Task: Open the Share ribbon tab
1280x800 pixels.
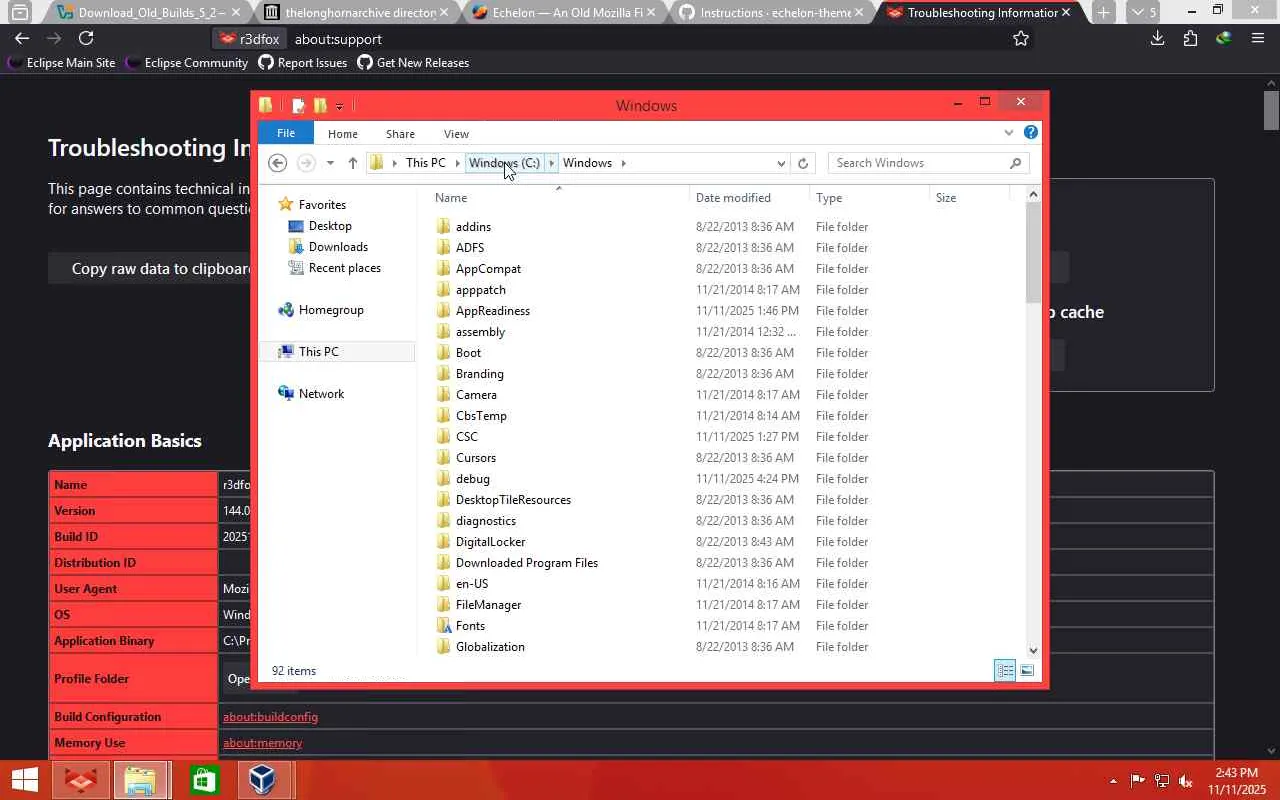Action: (x=400, y=134)
